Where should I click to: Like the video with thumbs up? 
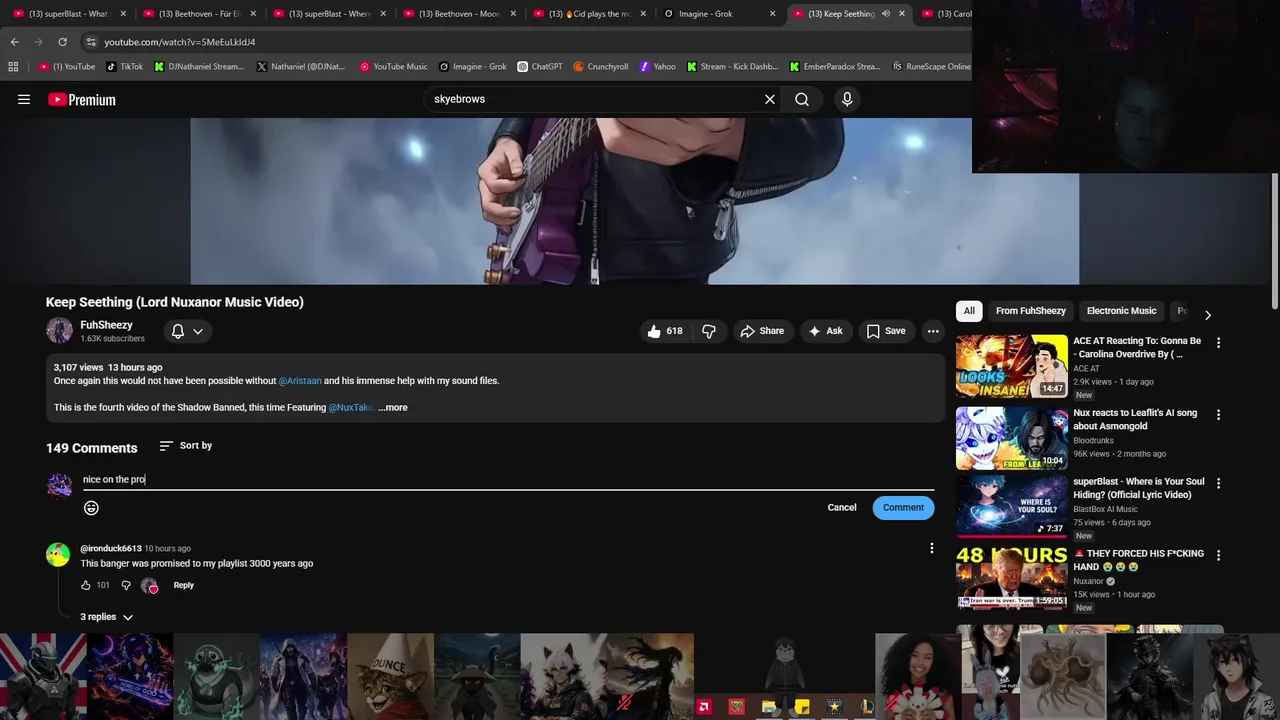[x=665, y=331]
